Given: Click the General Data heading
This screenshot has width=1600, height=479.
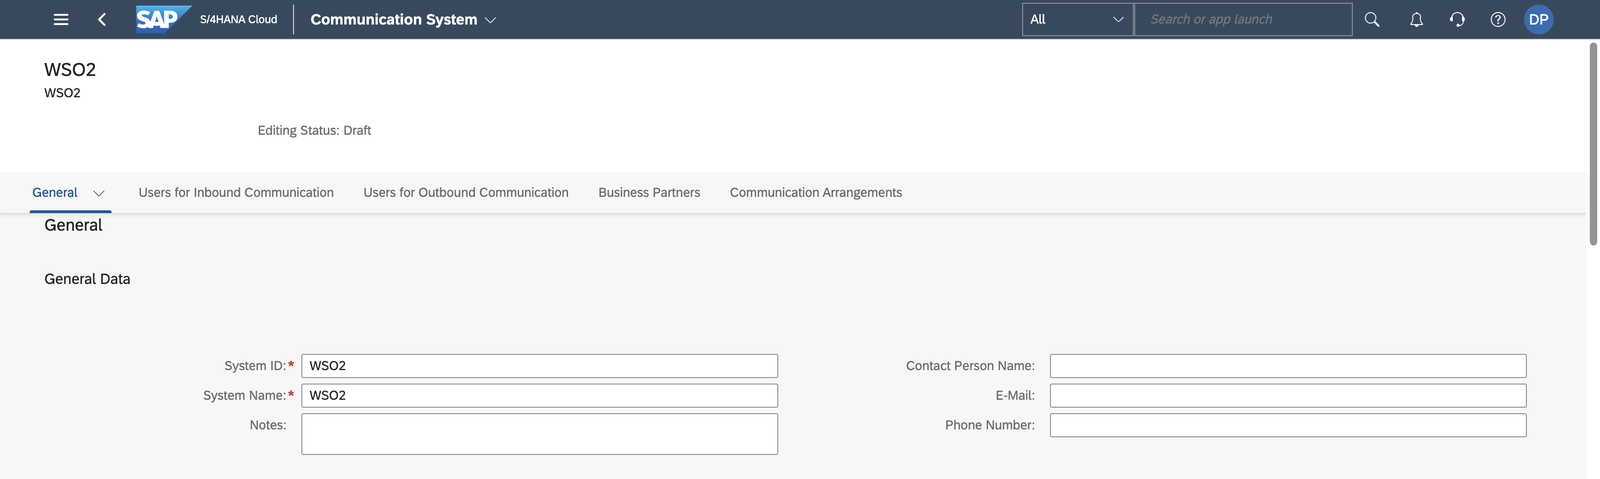Looking at the screenshot, I should pos(87,279).
